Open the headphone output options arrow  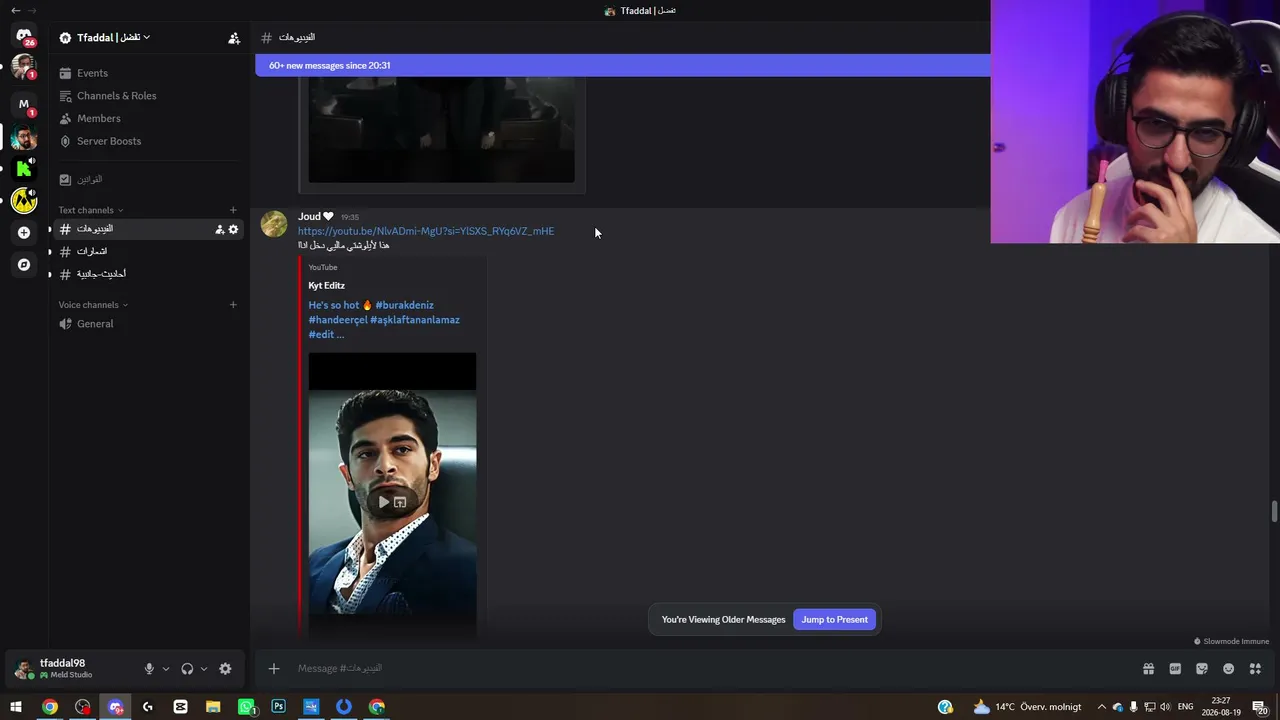(x=204, y=669)
